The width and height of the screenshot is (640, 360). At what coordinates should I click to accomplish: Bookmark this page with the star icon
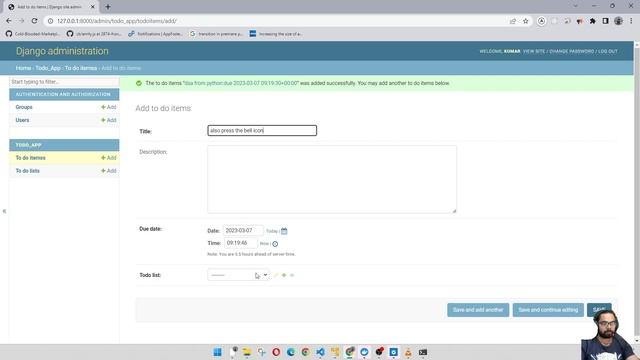coord(526,21)
